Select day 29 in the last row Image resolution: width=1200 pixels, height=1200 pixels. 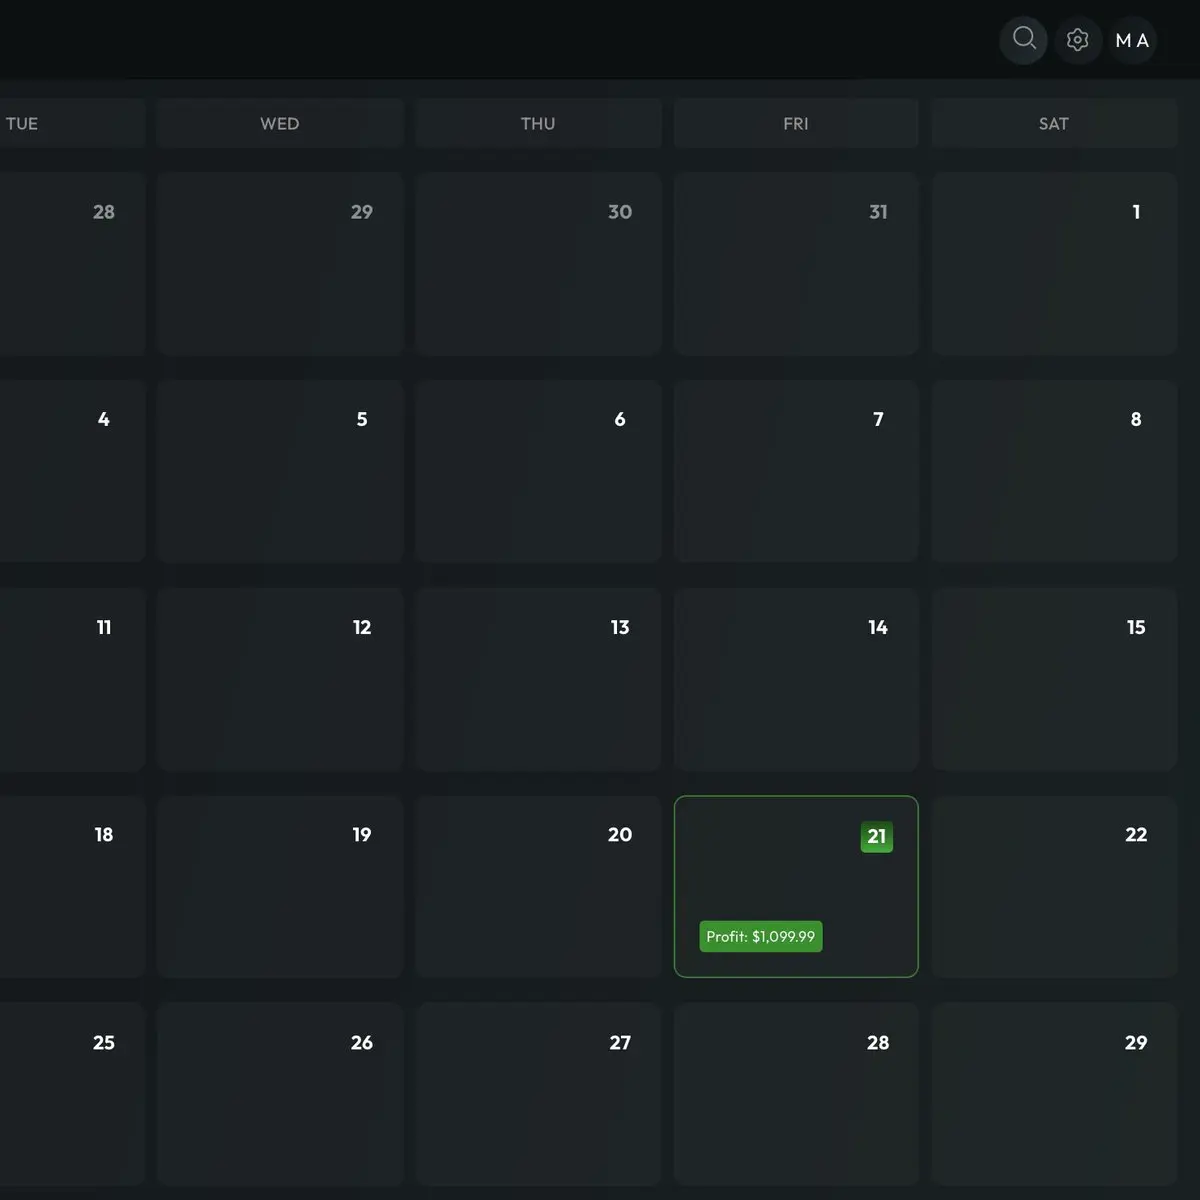[x=1054, y=1094]
